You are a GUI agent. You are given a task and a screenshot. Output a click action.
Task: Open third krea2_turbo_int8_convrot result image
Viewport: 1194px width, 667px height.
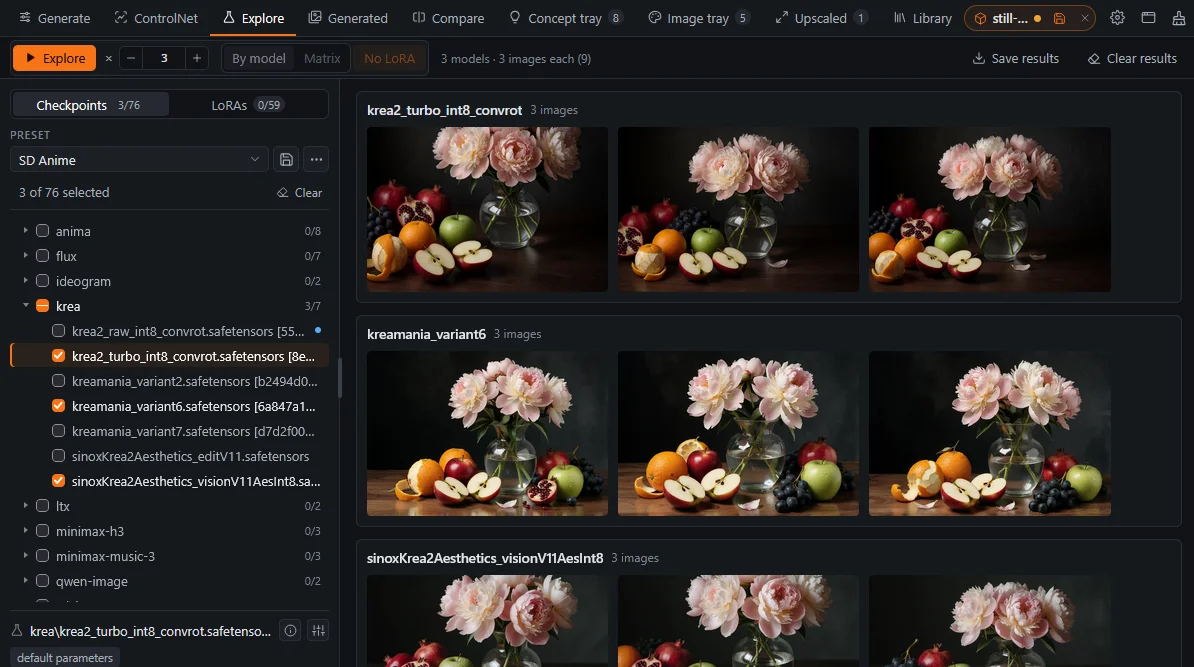pyautogui.click(x=989, y=209)
